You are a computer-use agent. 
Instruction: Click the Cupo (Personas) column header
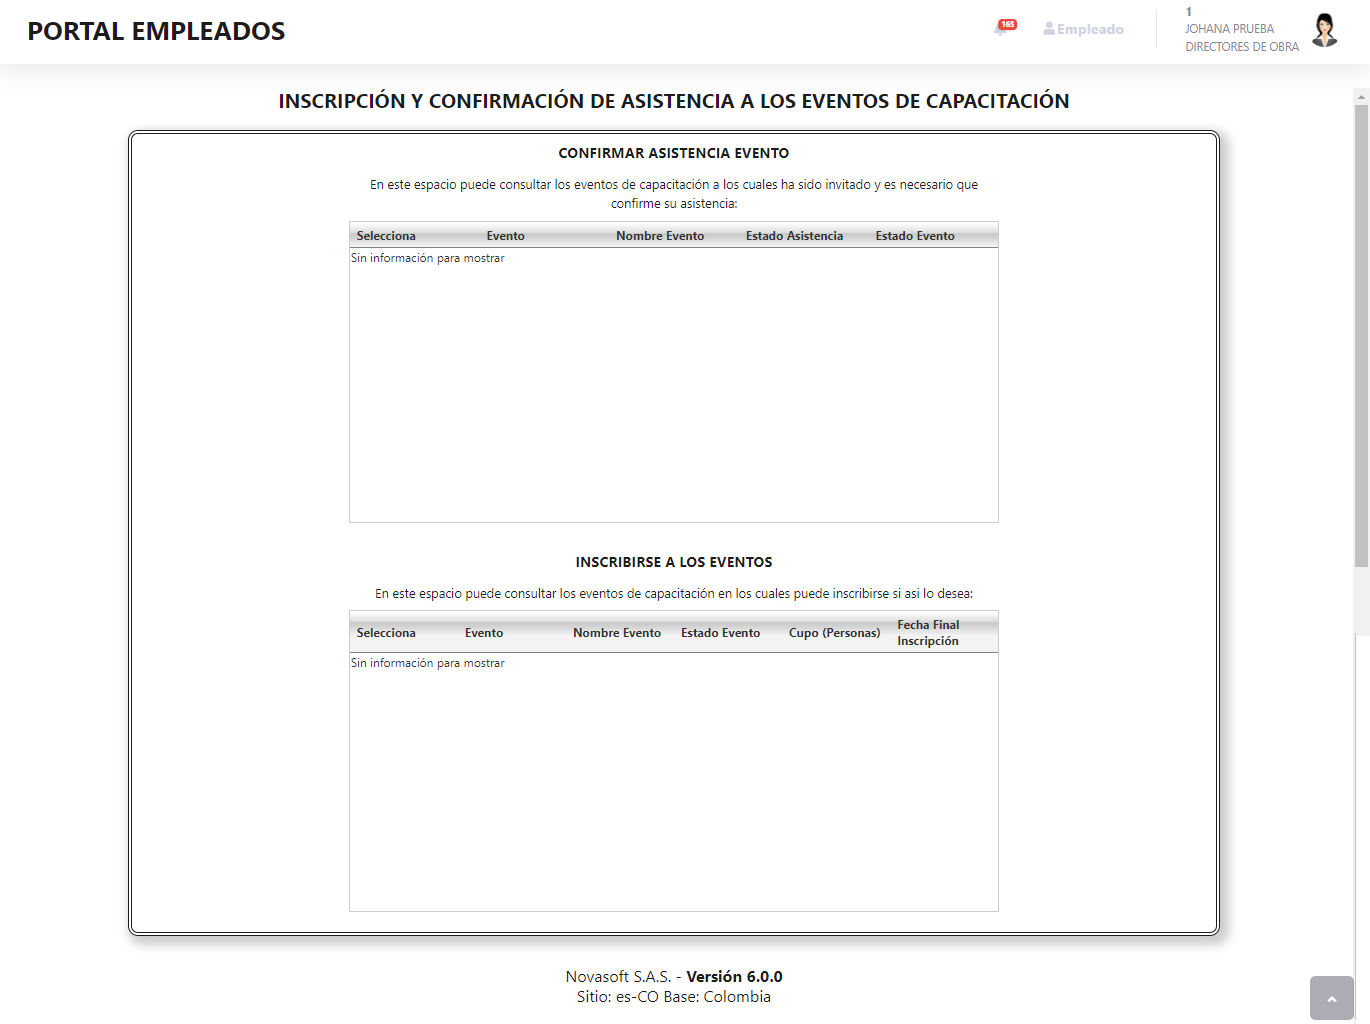click(834, 632)
